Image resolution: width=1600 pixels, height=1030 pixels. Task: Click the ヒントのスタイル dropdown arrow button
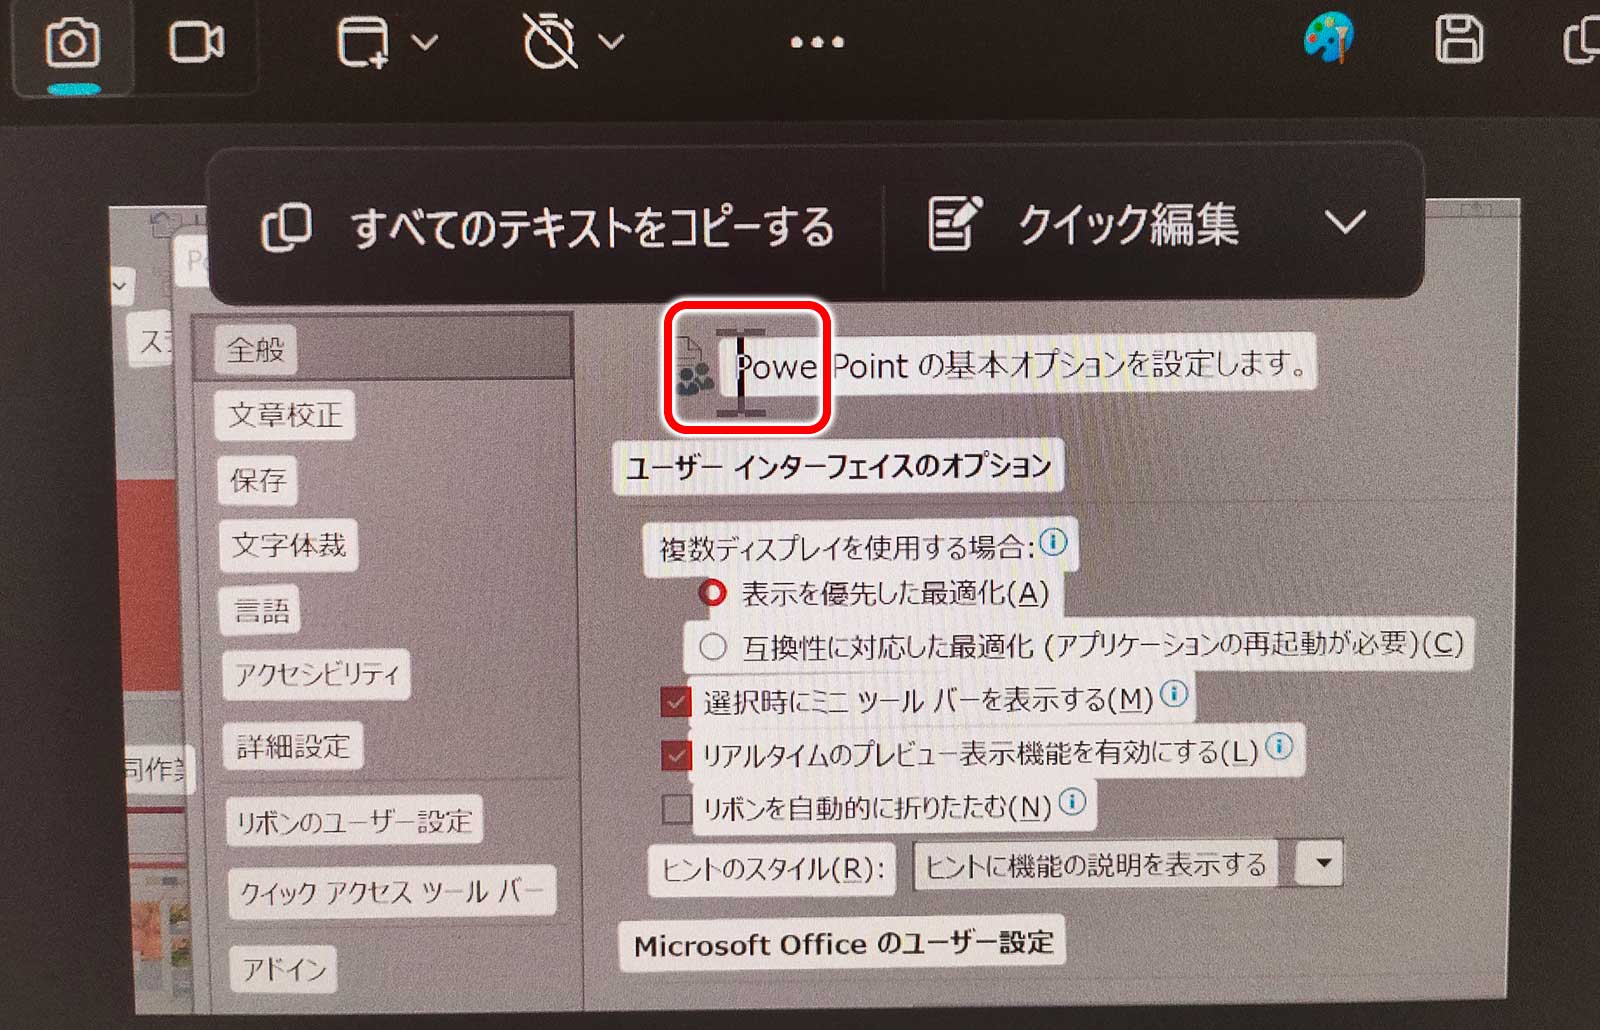1321,863
